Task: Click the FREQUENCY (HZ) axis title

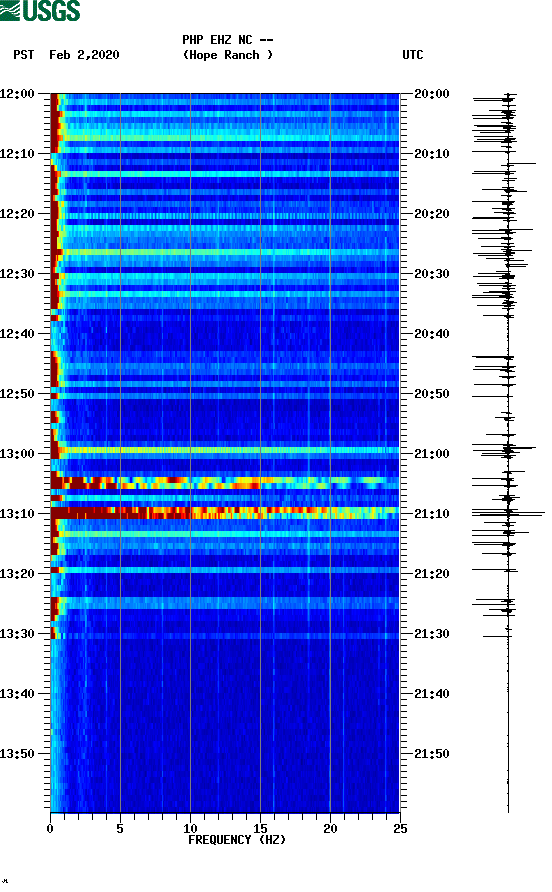Action: click(x=237, y=840)
